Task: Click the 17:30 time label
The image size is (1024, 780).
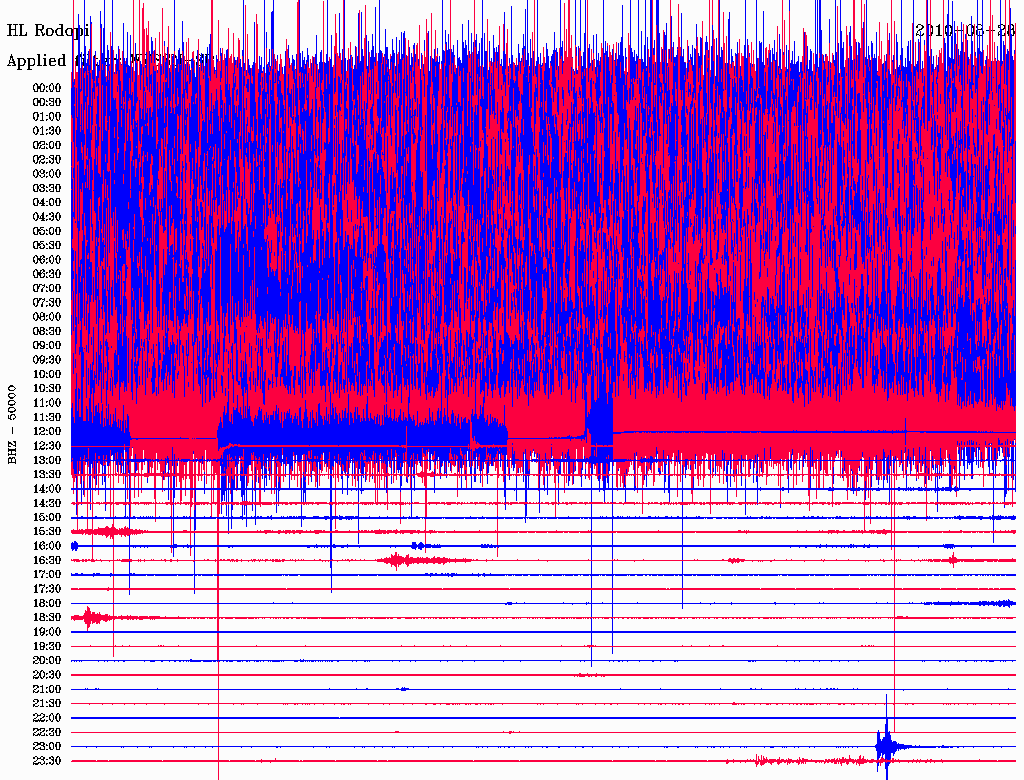Action: 47,589
